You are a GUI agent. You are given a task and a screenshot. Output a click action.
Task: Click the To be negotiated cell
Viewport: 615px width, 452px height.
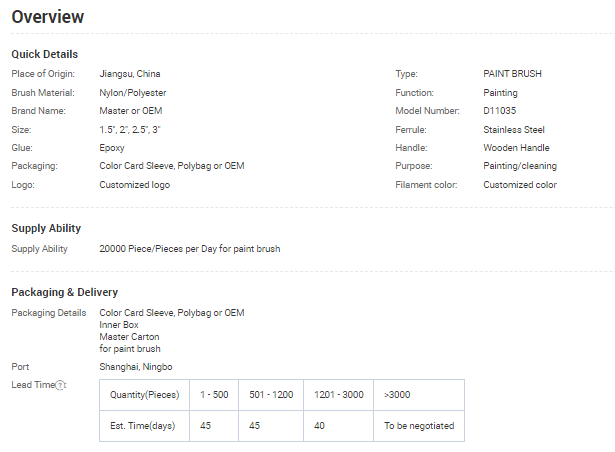point(419,426)
